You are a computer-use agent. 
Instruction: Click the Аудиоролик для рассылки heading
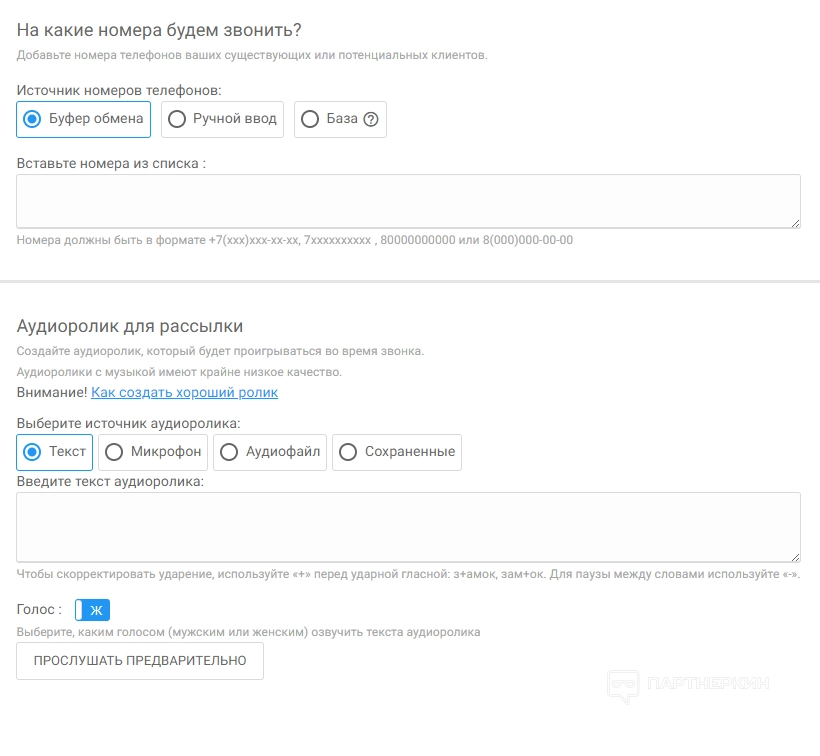[x=130, y=326]
